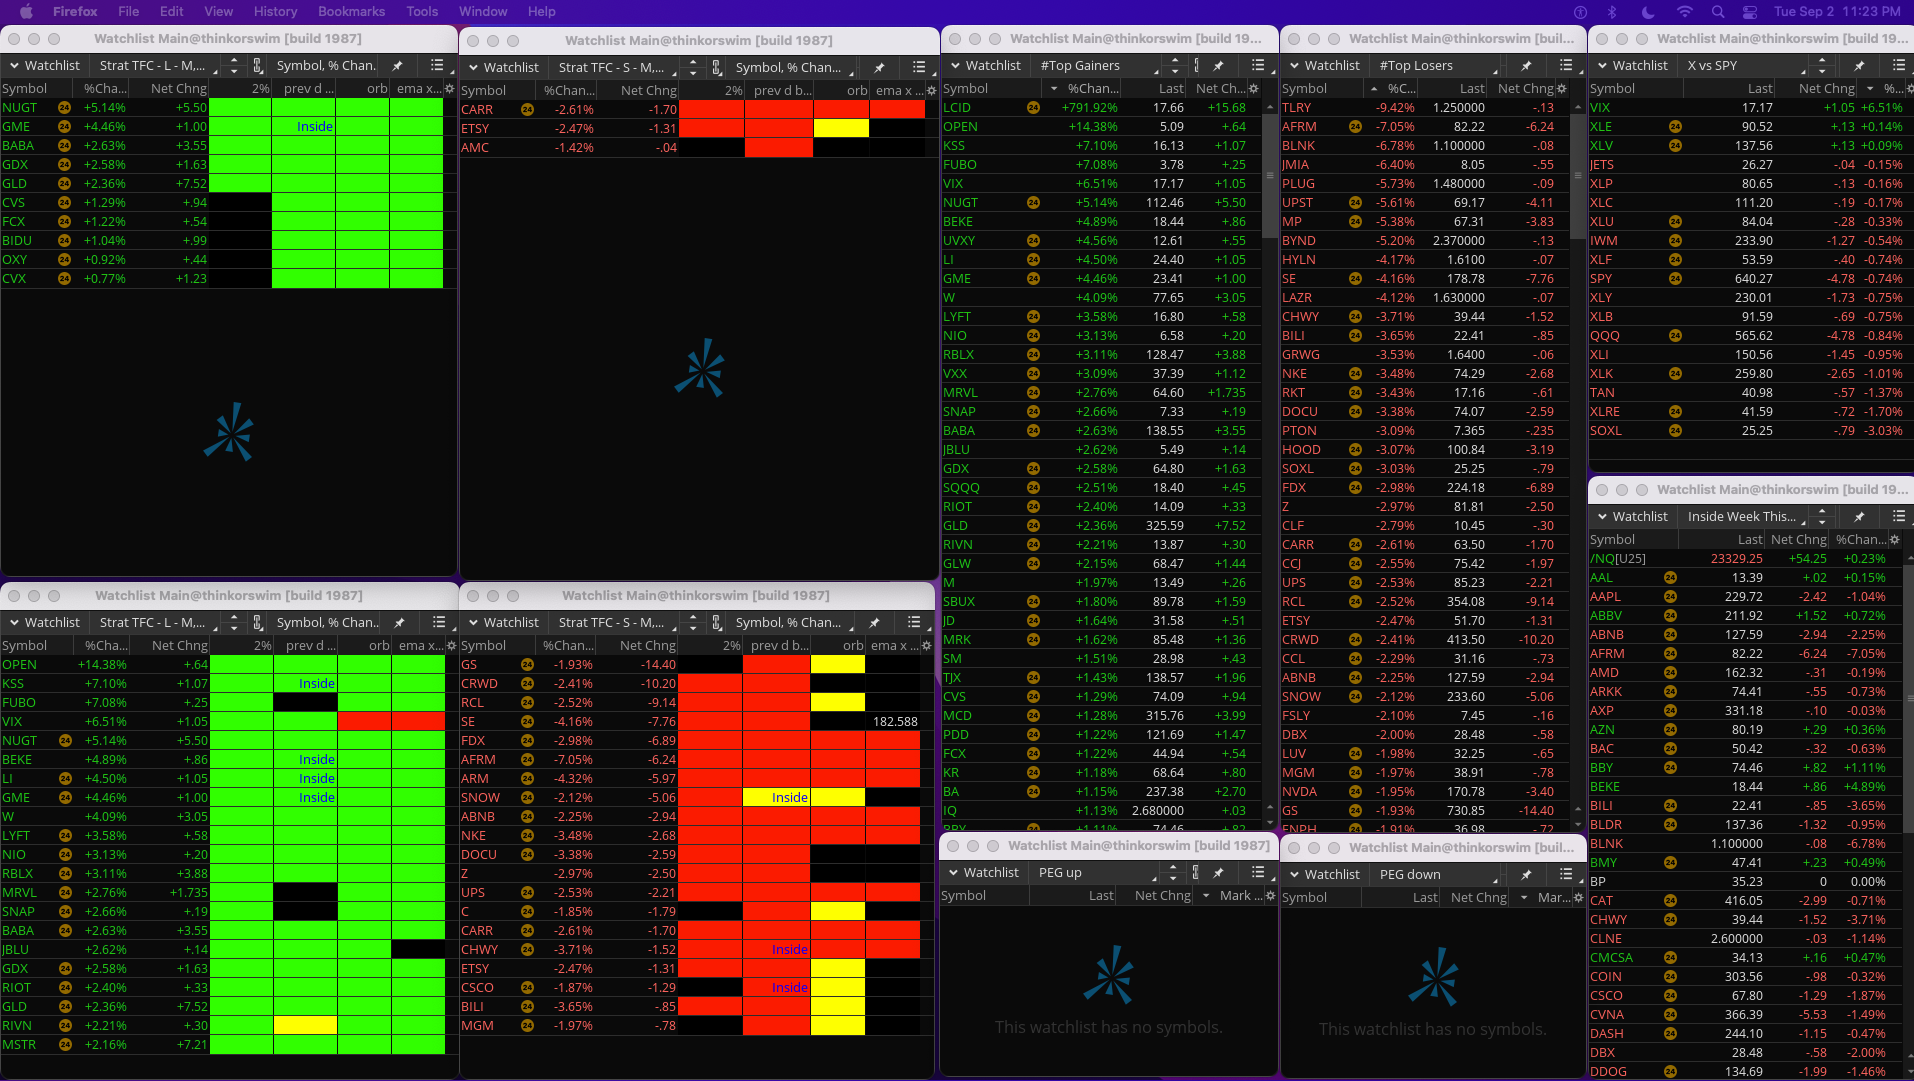Click orb column header in bottom Strat TFC - S window

pos(838,645)
